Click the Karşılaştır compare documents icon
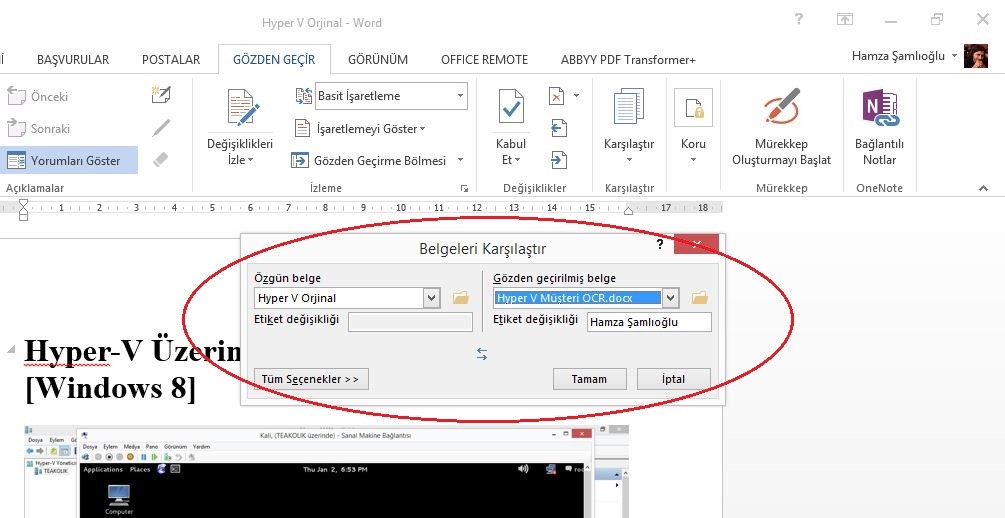 click(x=629, y=107)
